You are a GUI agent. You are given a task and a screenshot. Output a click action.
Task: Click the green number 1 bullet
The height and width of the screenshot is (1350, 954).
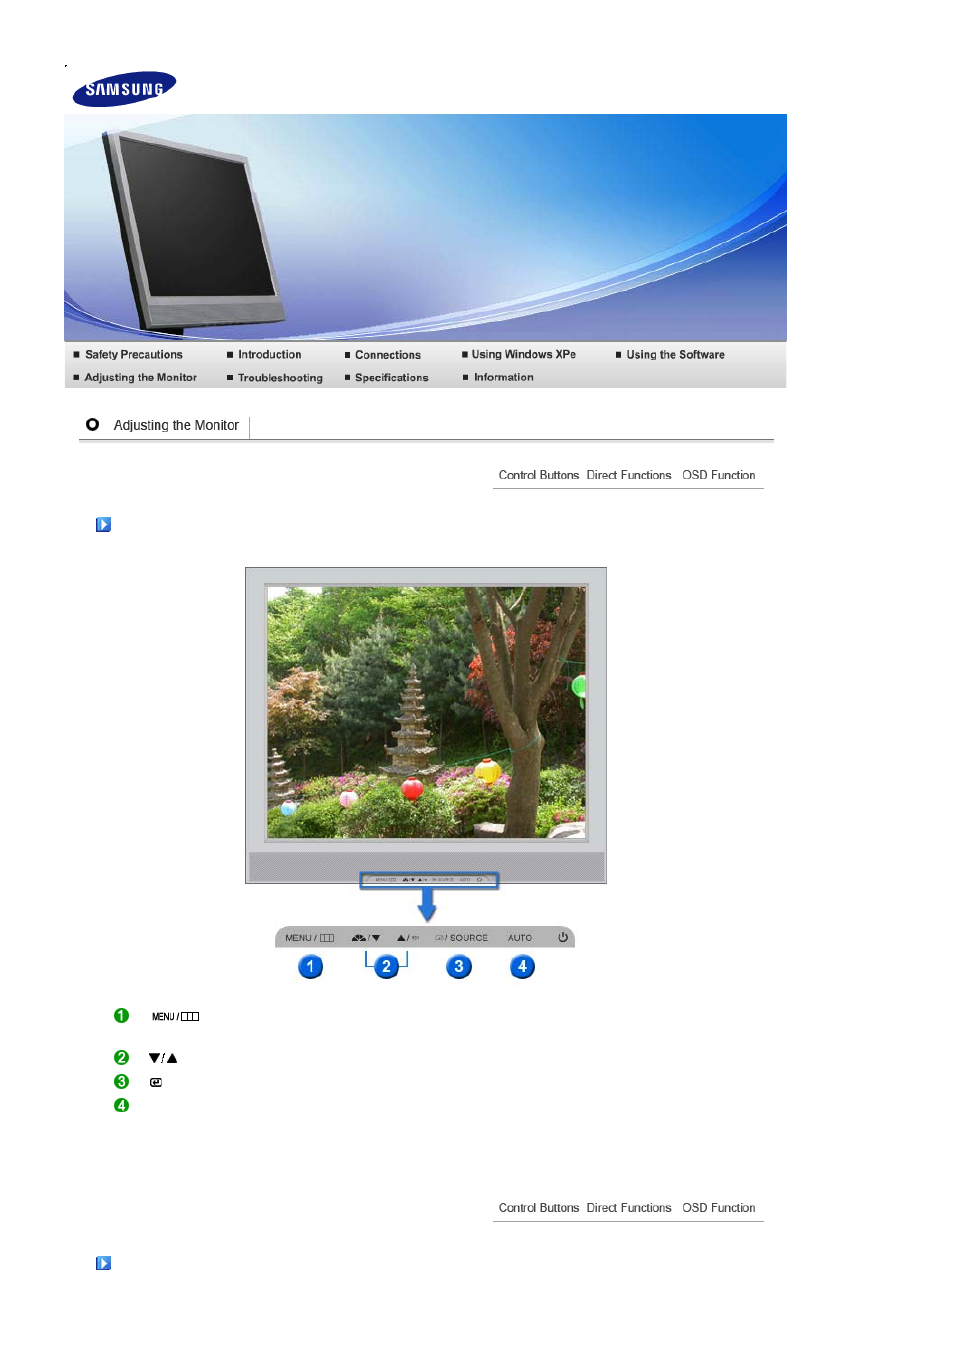pos(121,1016)
